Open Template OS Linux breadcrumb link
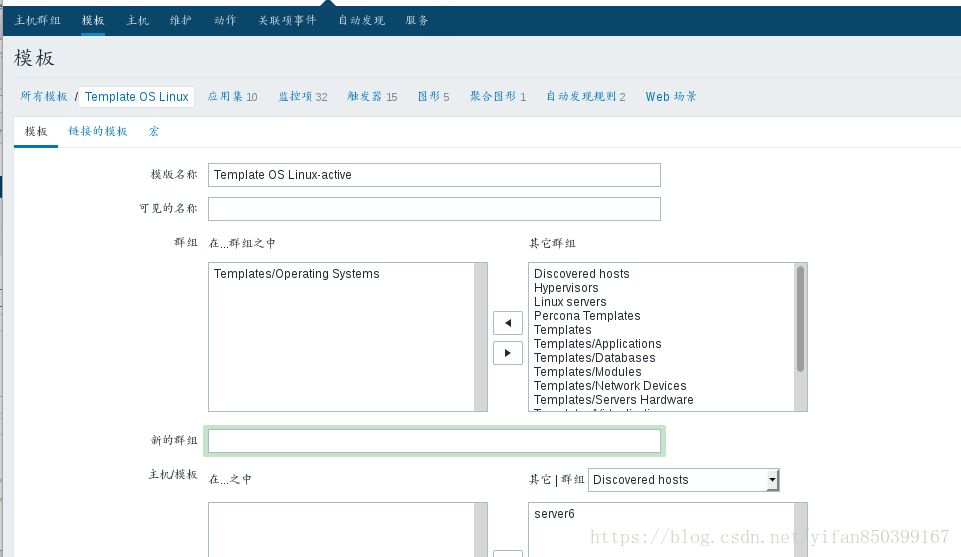Image resolution: width=961 pixels, height=557 pixels. tap(137, 97)
